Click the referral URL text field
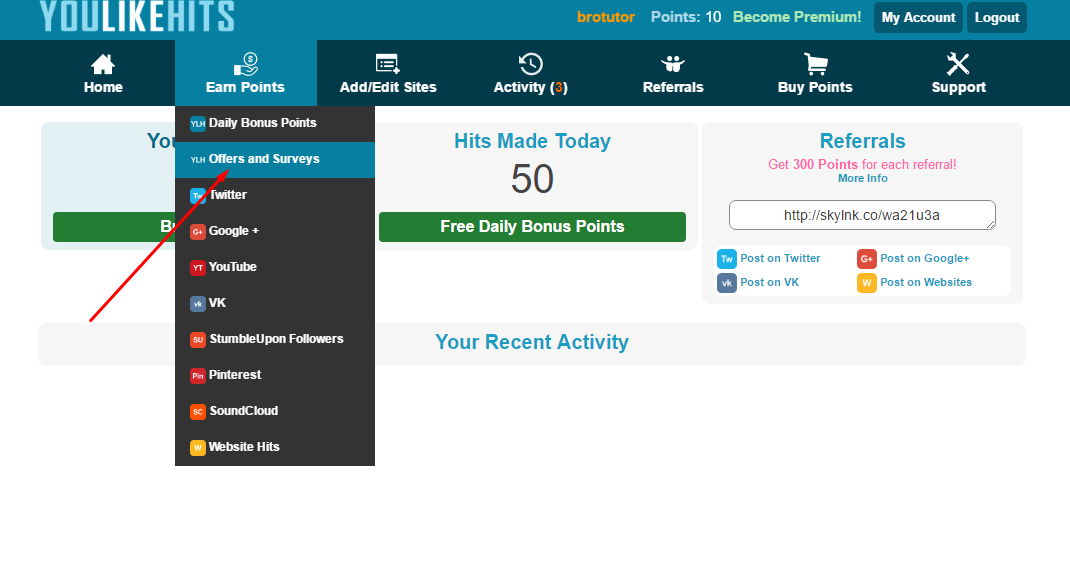1070x561 pixels. (863, 215)
